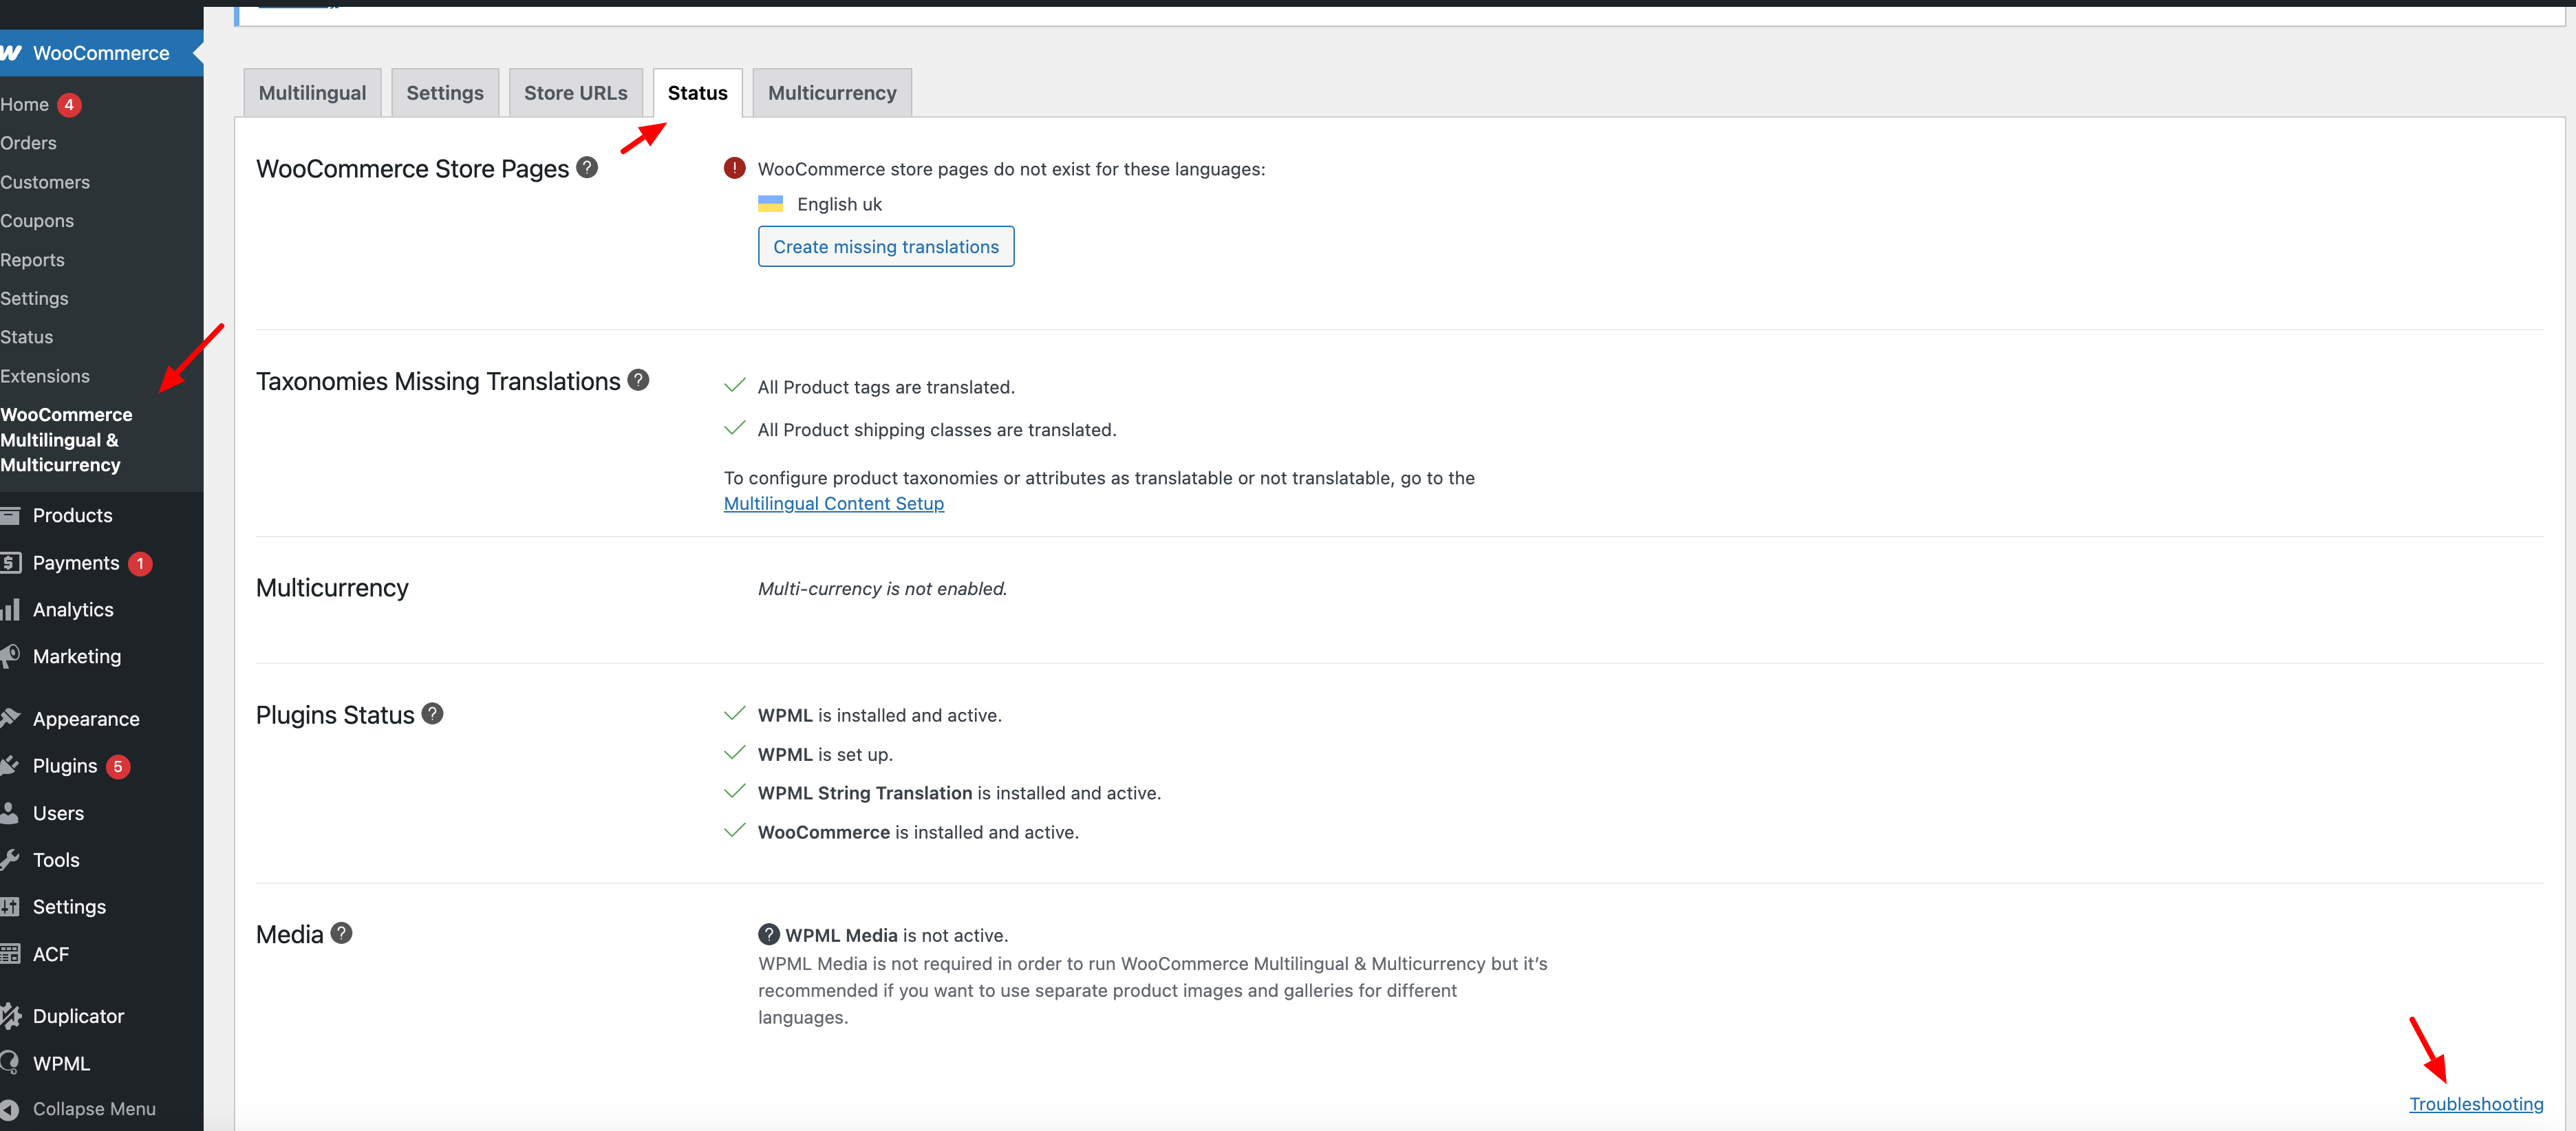2576x1131 pixels.
Task: Open help icon beside WooCommerce Store Pages
Action: pos(587,168)
